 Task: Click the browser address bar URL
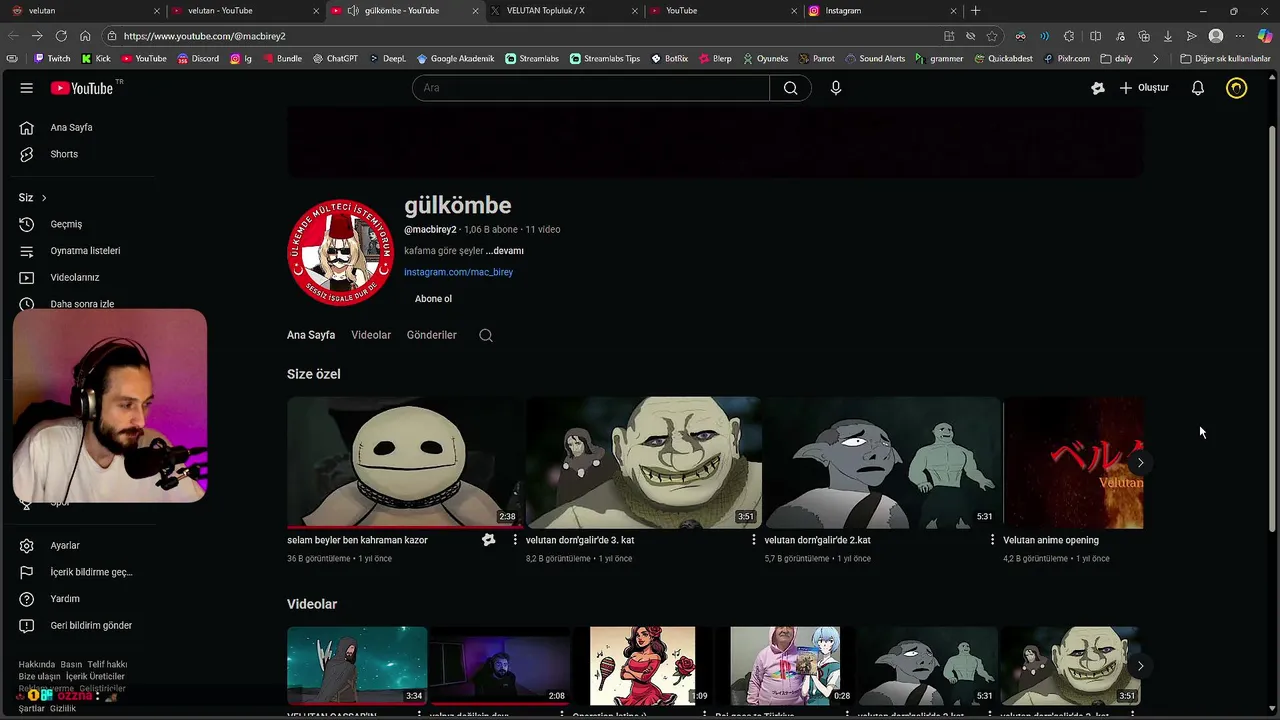coord(204,36)
